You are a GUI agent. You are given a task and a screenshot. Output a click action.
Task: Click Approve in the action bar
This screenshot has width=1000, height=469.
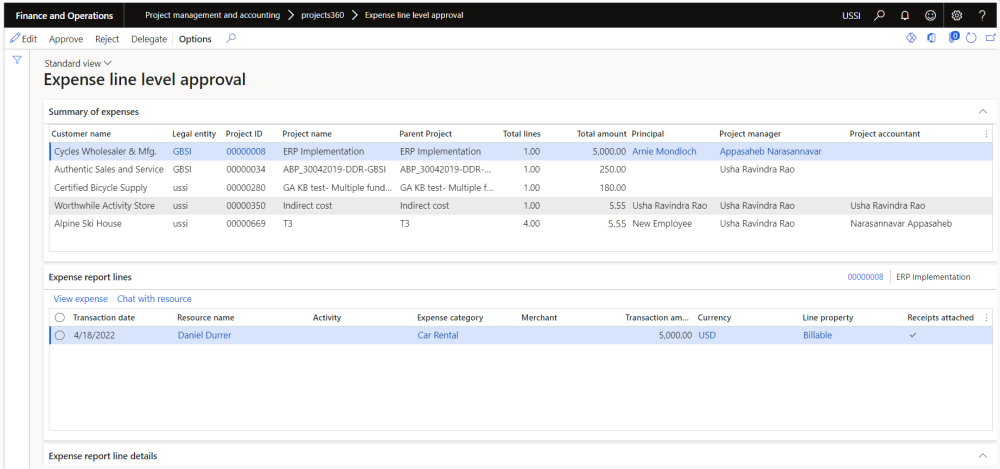pyautogui.click(x=66, y=39)
